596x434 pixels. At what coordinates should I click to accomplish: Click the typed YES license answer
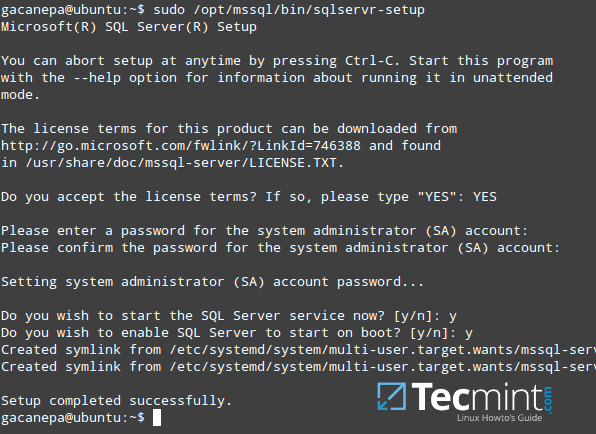point(485,196)
